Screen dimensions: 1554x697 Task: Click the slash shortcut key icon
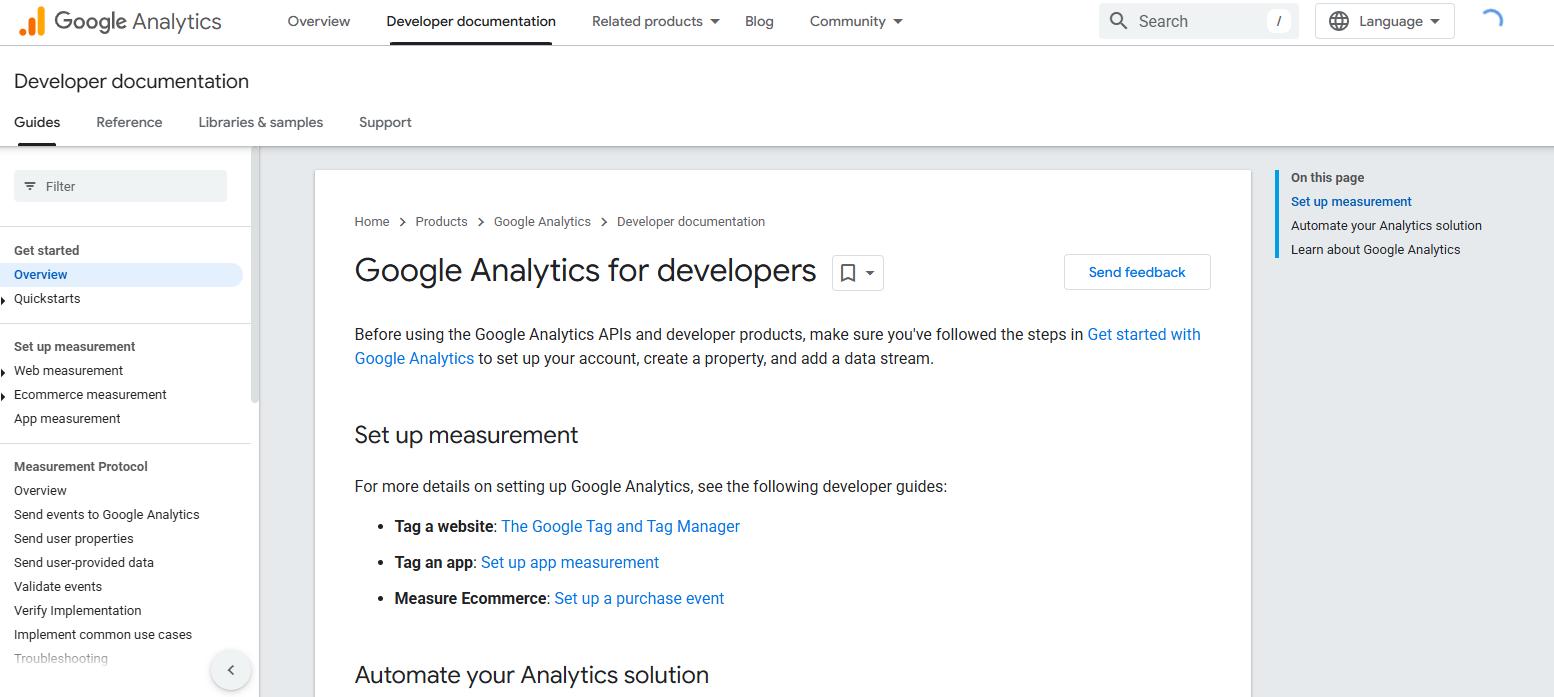1278,21
